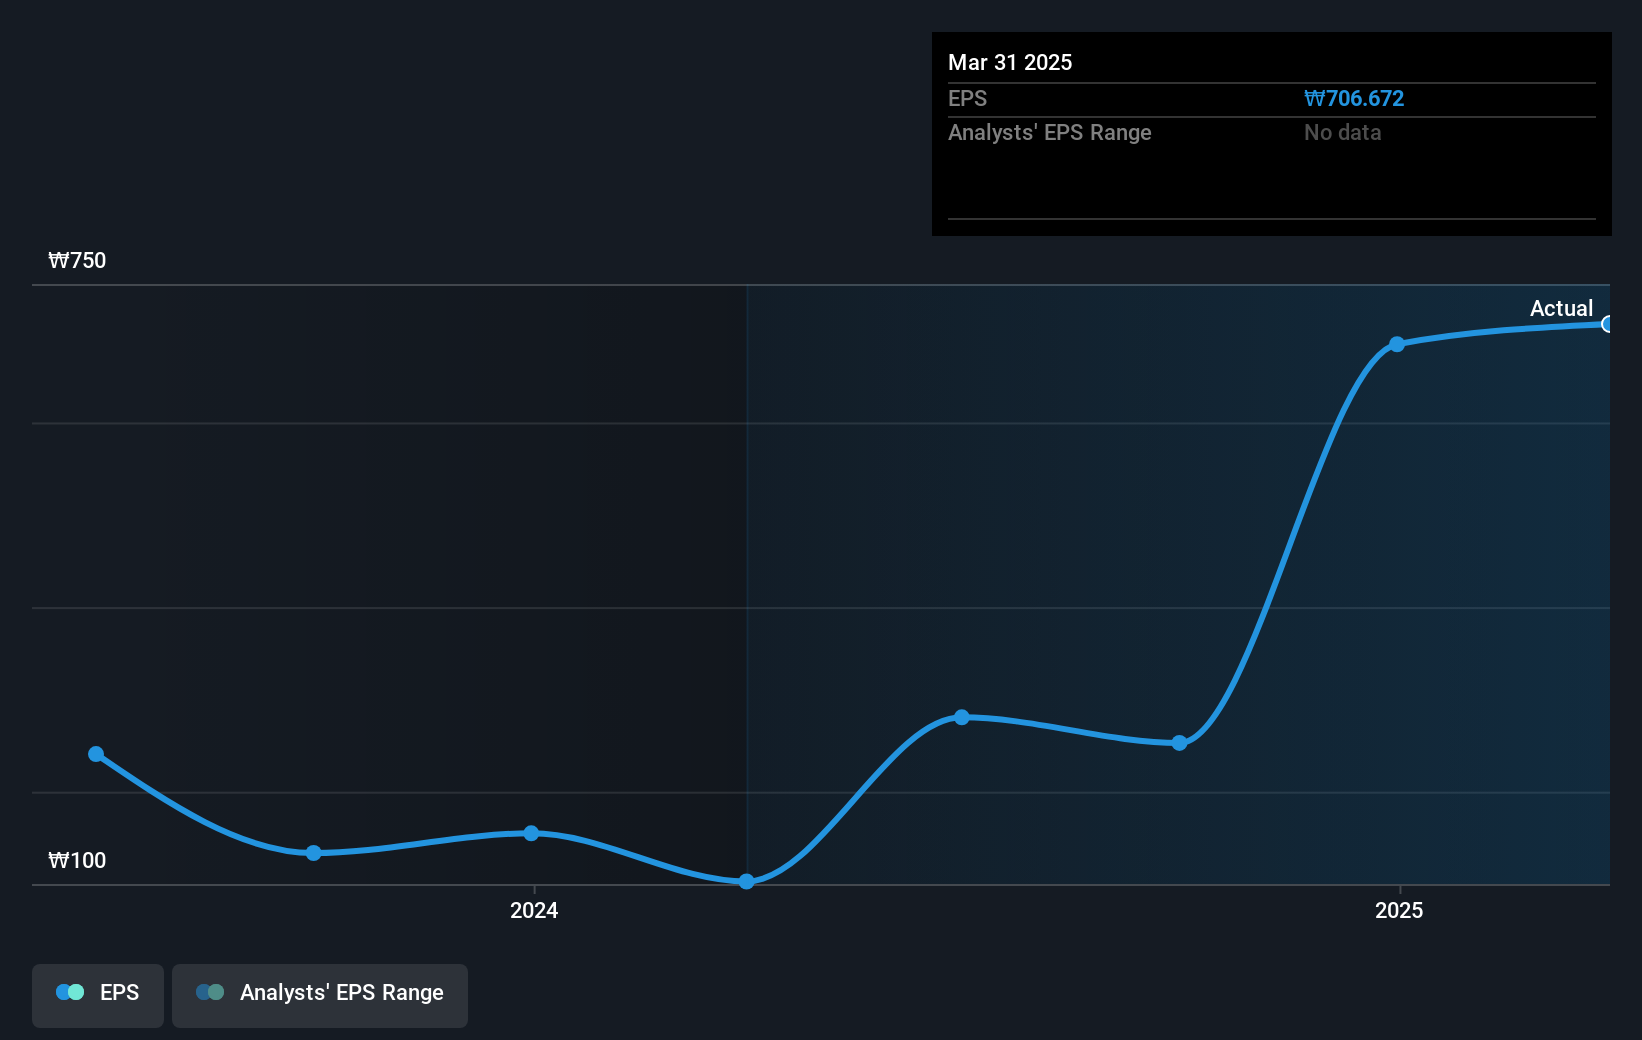Click the Analysts' EPS Range legend dots icon

tap(210, 992)
